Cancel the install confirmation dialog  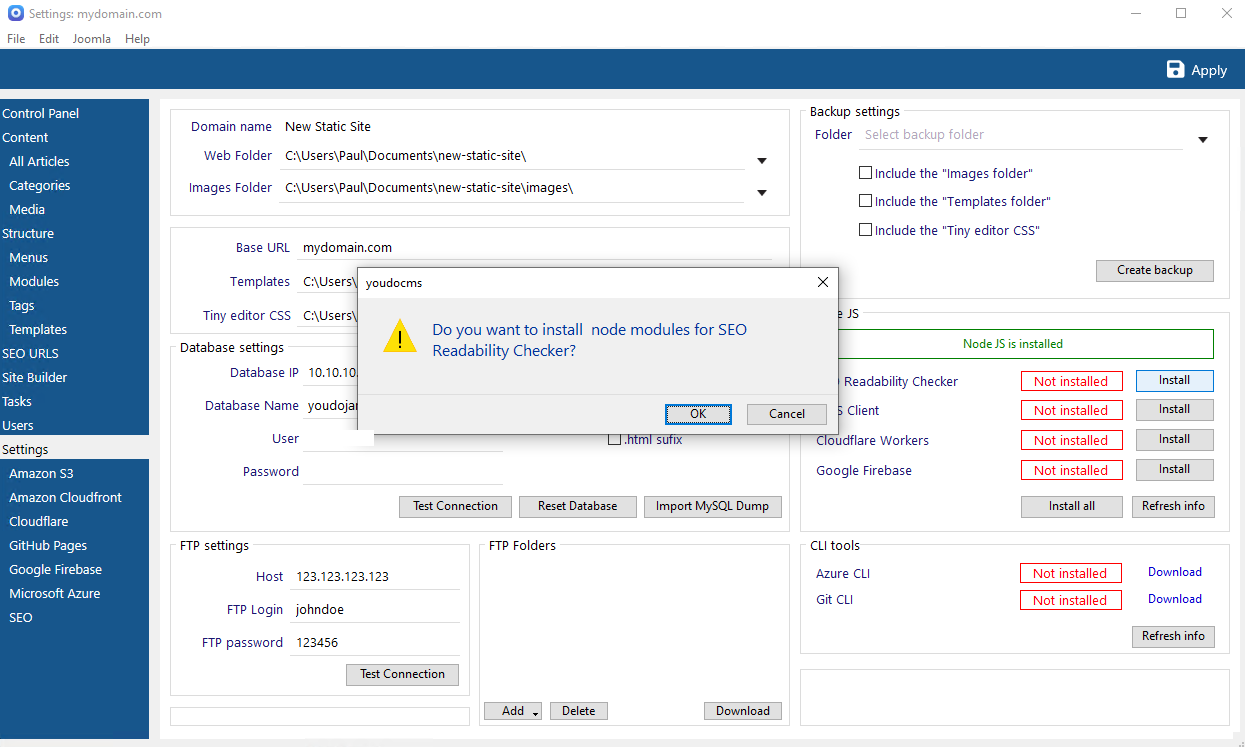786,414
